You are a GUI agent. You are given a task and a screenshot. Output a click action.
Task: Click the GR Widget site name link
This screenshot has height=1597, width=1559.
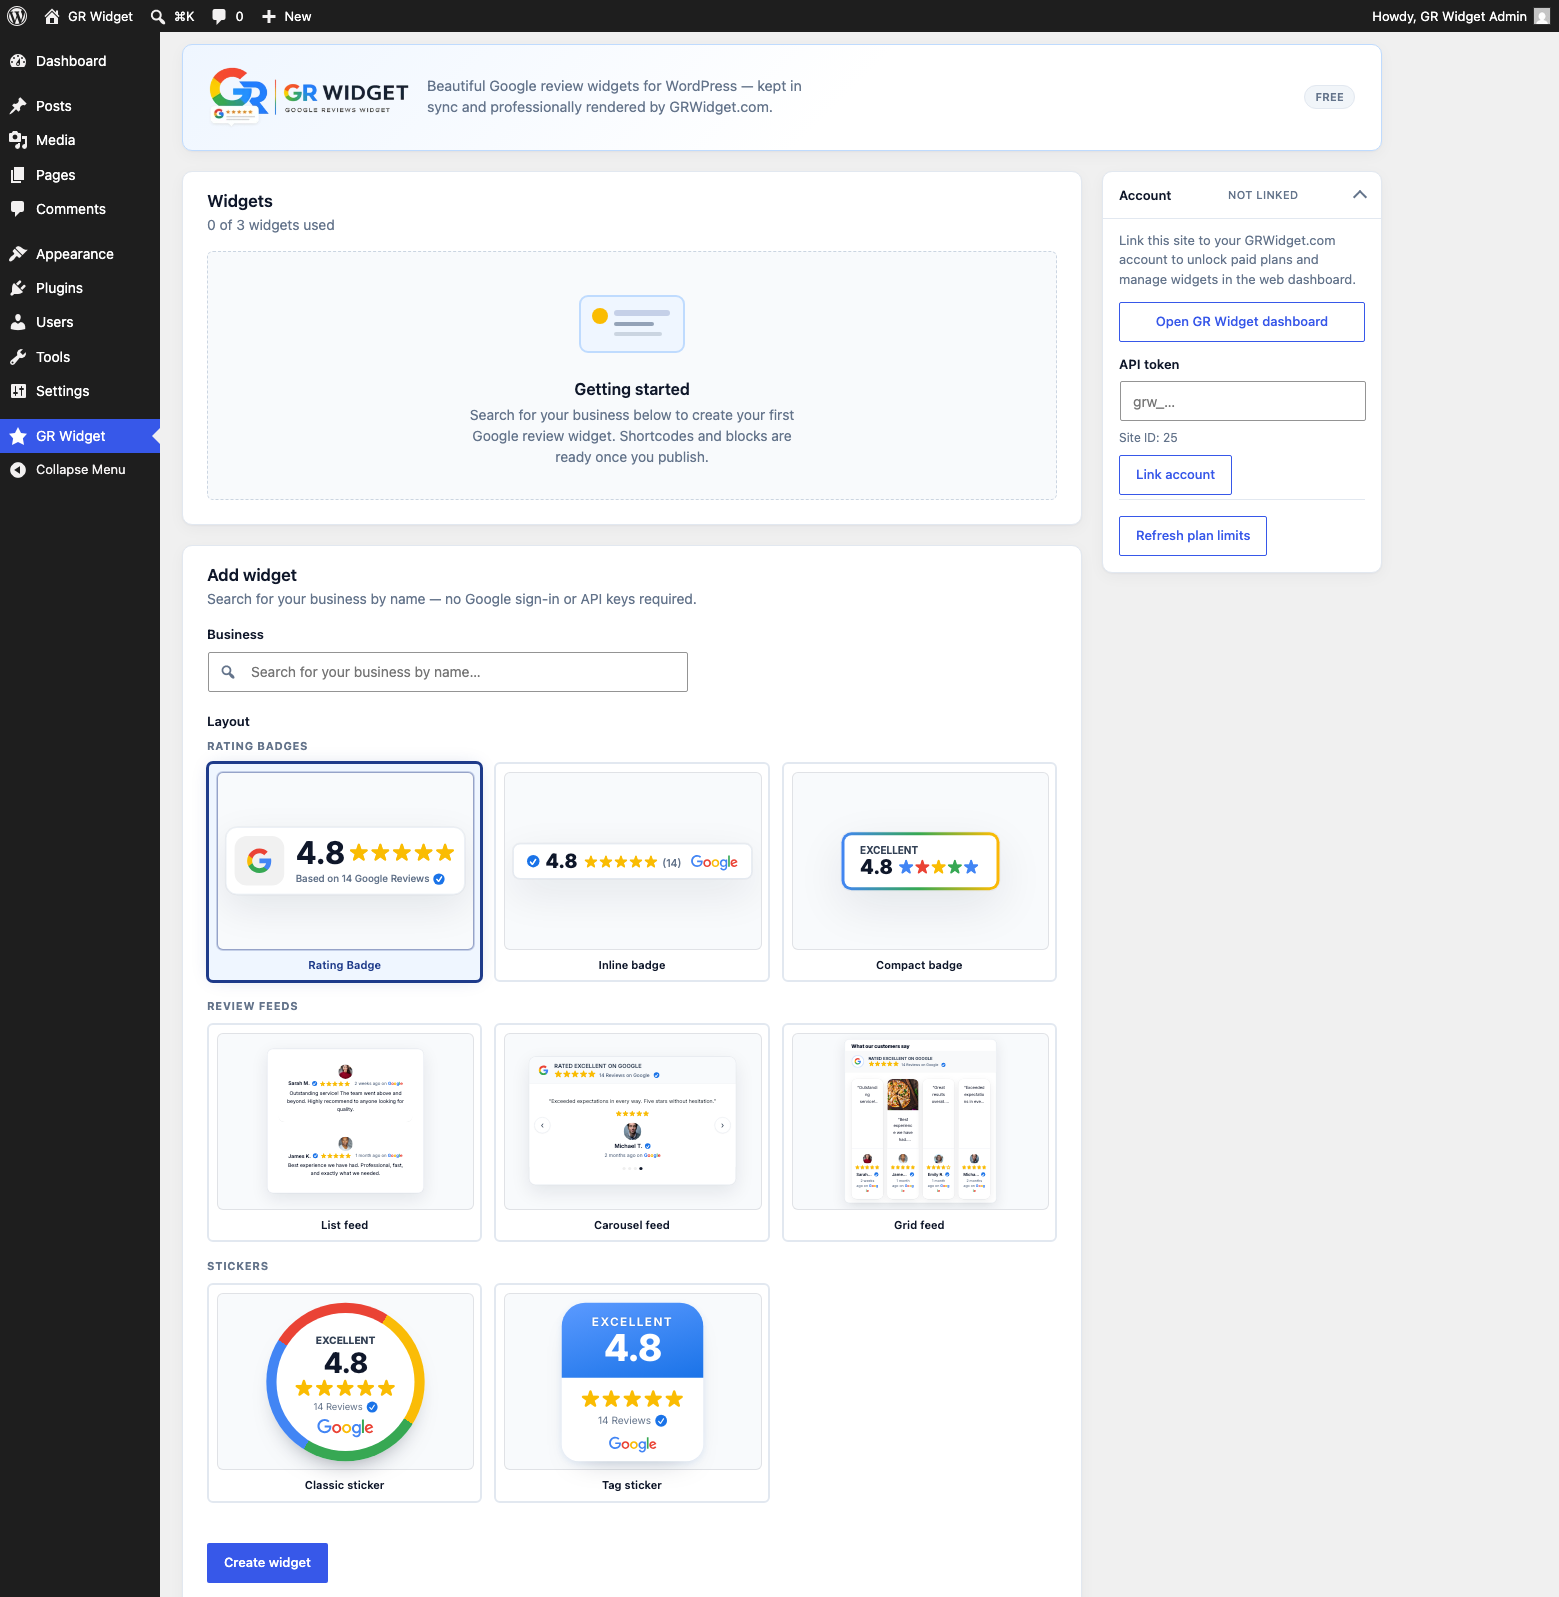coord(100,16)
